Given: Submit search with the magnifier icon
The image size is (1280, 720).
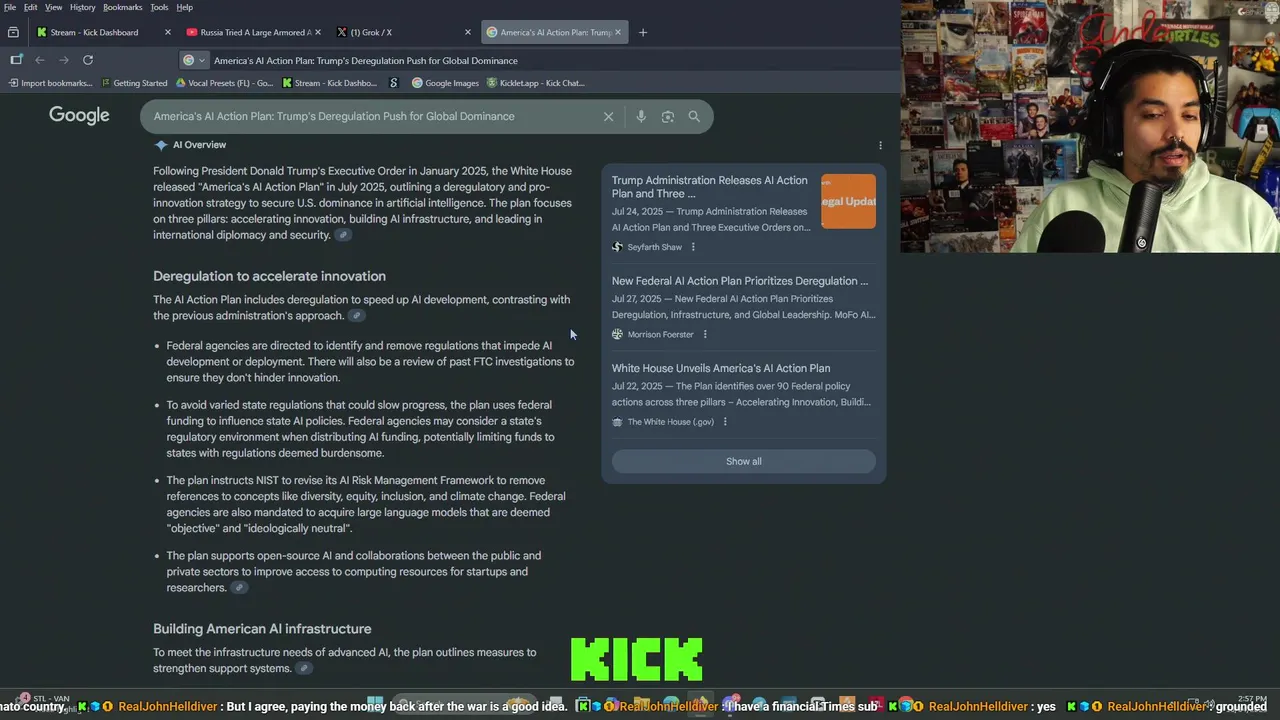Looking at the screenshot, I should (694, 117).
